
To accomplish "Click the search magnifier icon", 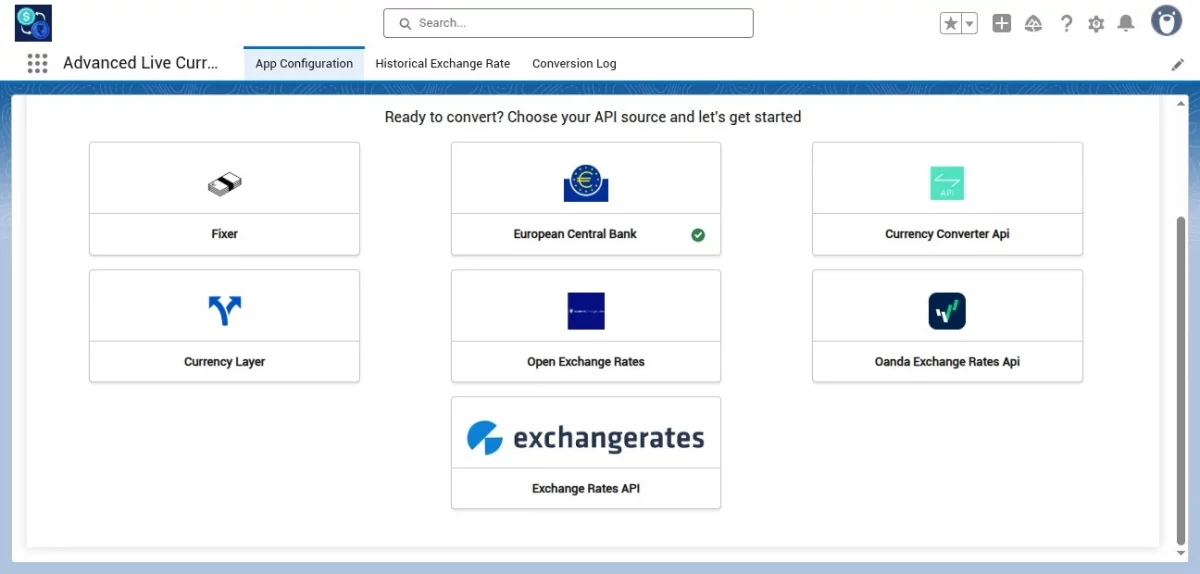I will coord(405,23).
